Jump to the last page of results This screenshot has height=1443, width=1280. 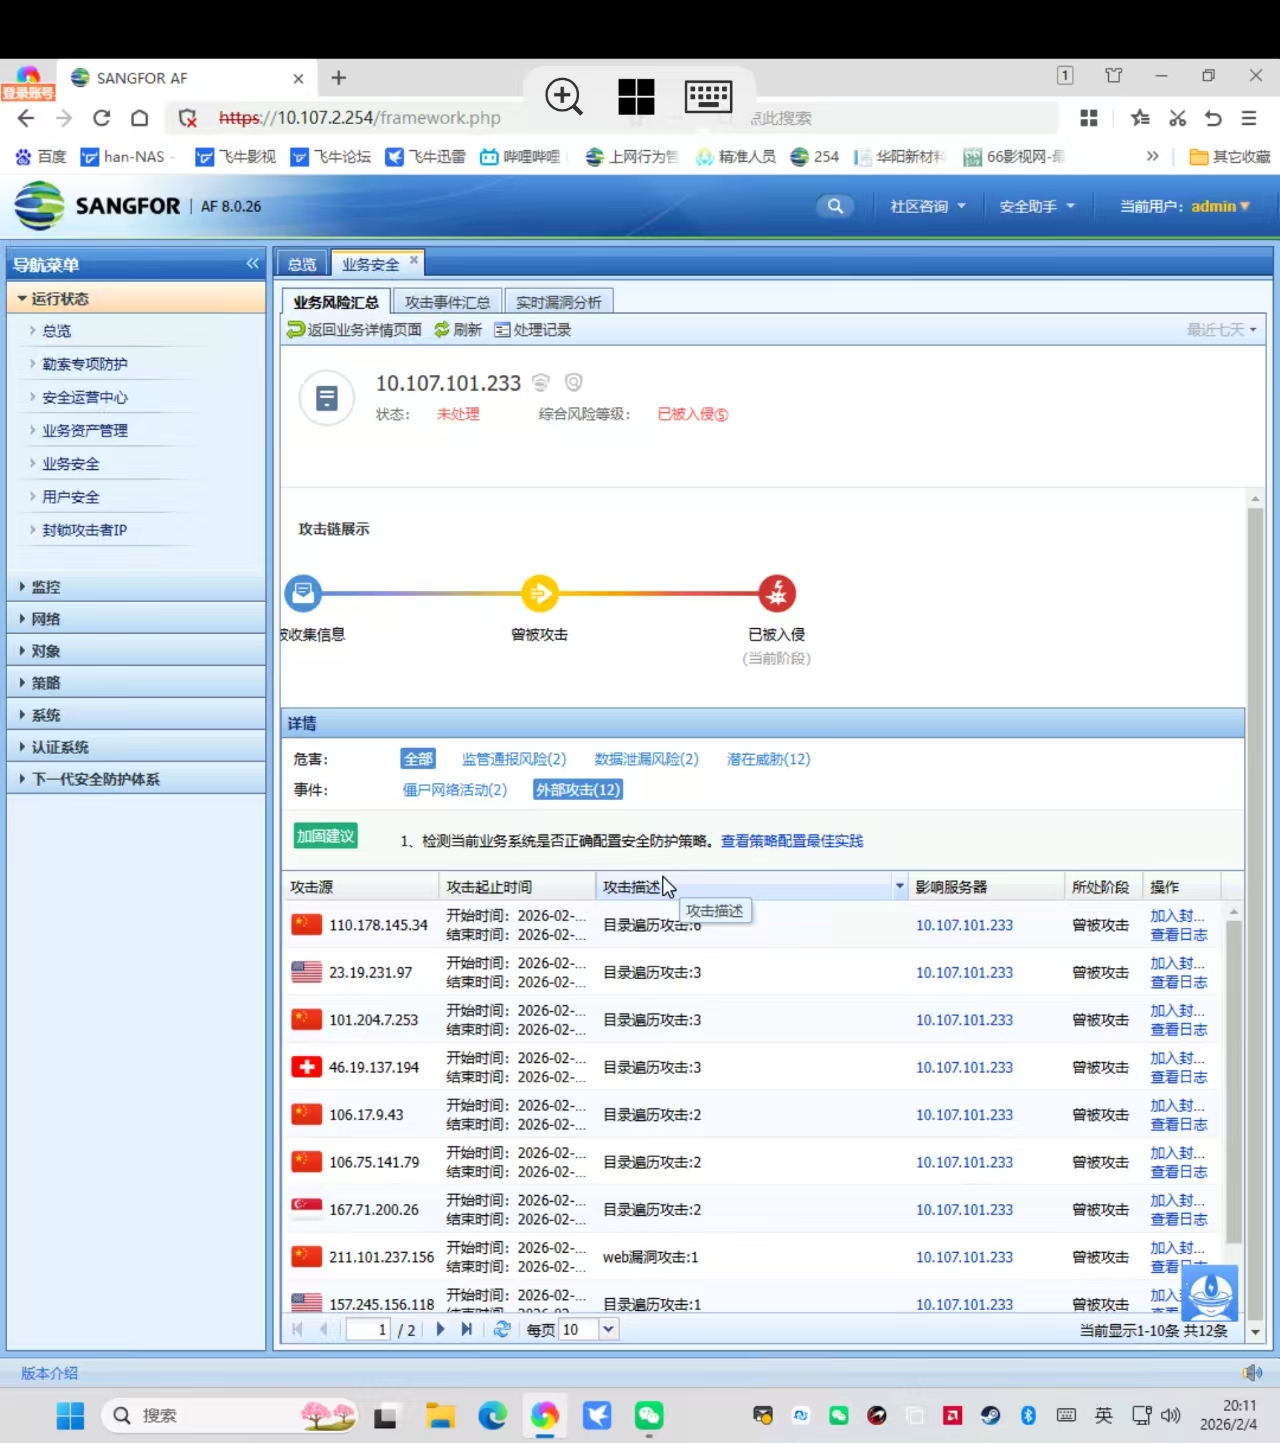pos(467,1329)
